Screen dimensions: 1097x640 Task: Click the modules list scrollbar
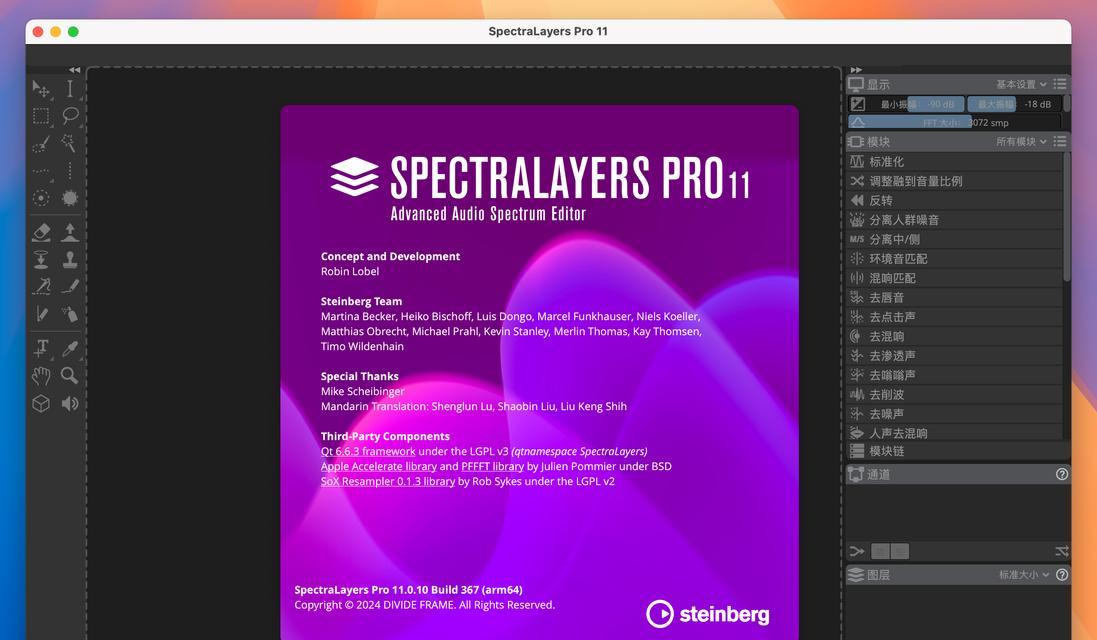tap(1066, 217)
